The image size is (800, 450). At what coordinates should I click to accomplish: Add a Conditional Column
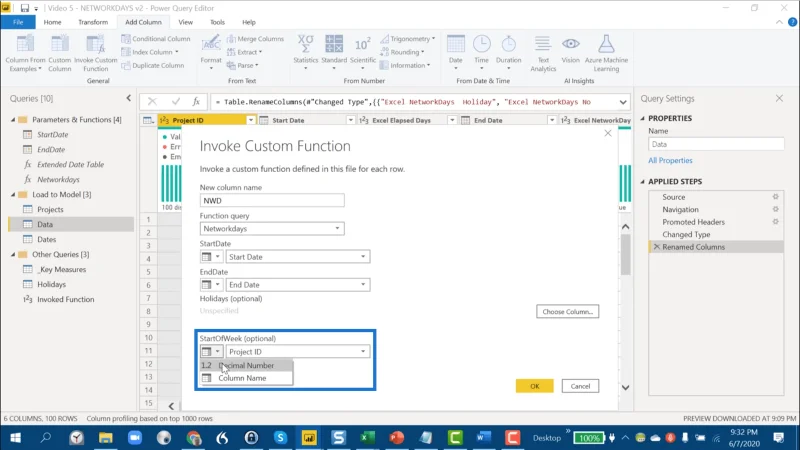point(156,39)
